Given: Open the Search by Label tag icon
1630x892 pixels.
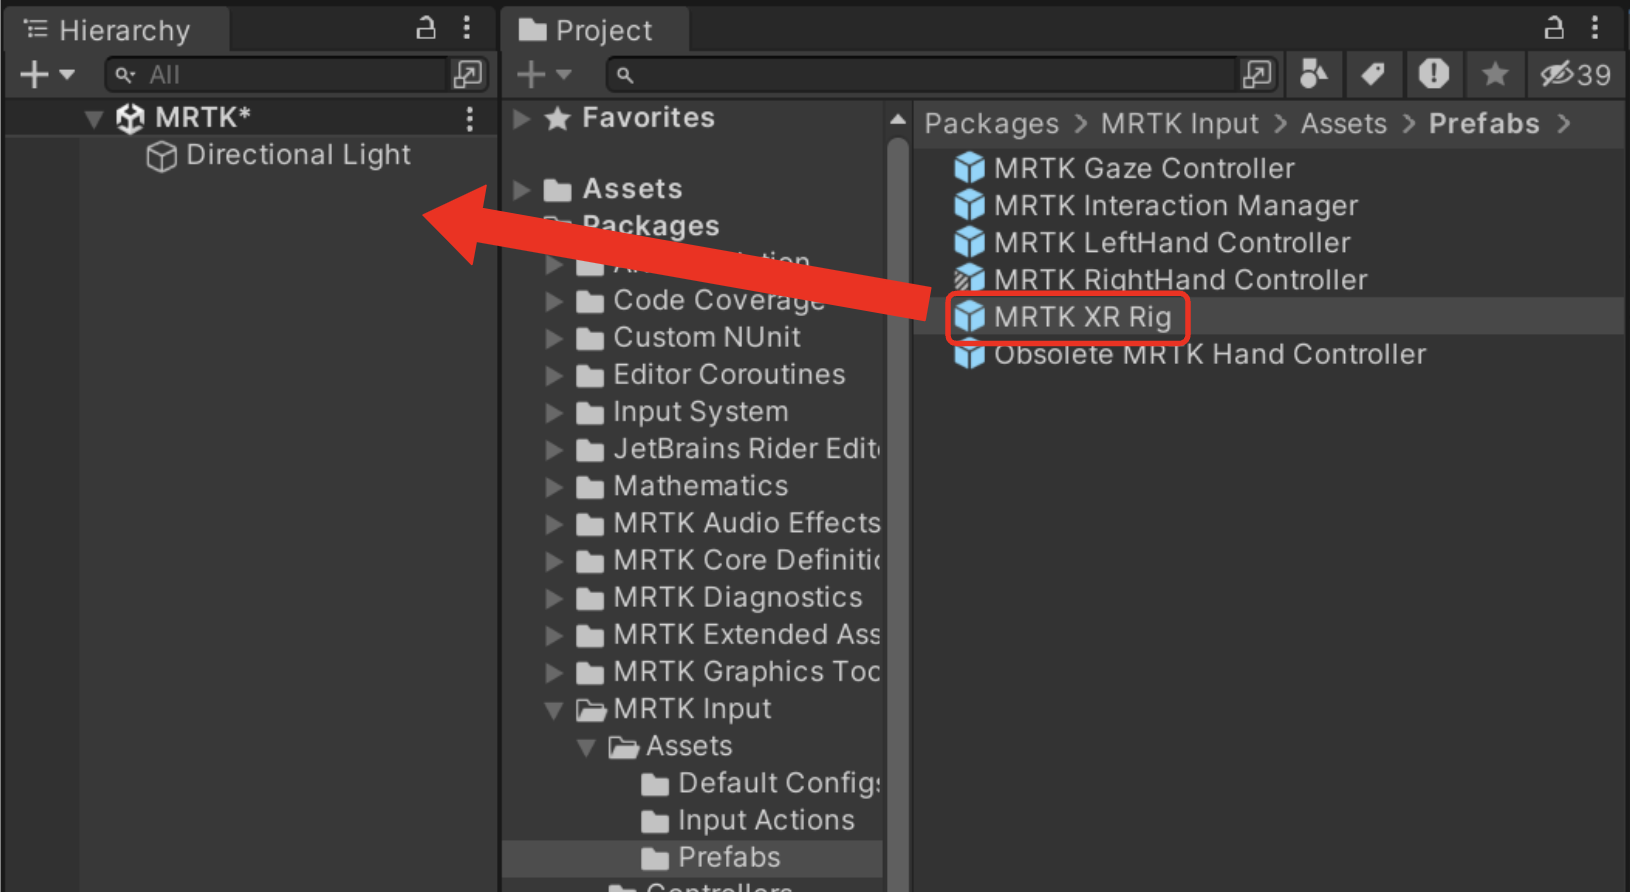Looking at the screenshot, I should 1373,74.
